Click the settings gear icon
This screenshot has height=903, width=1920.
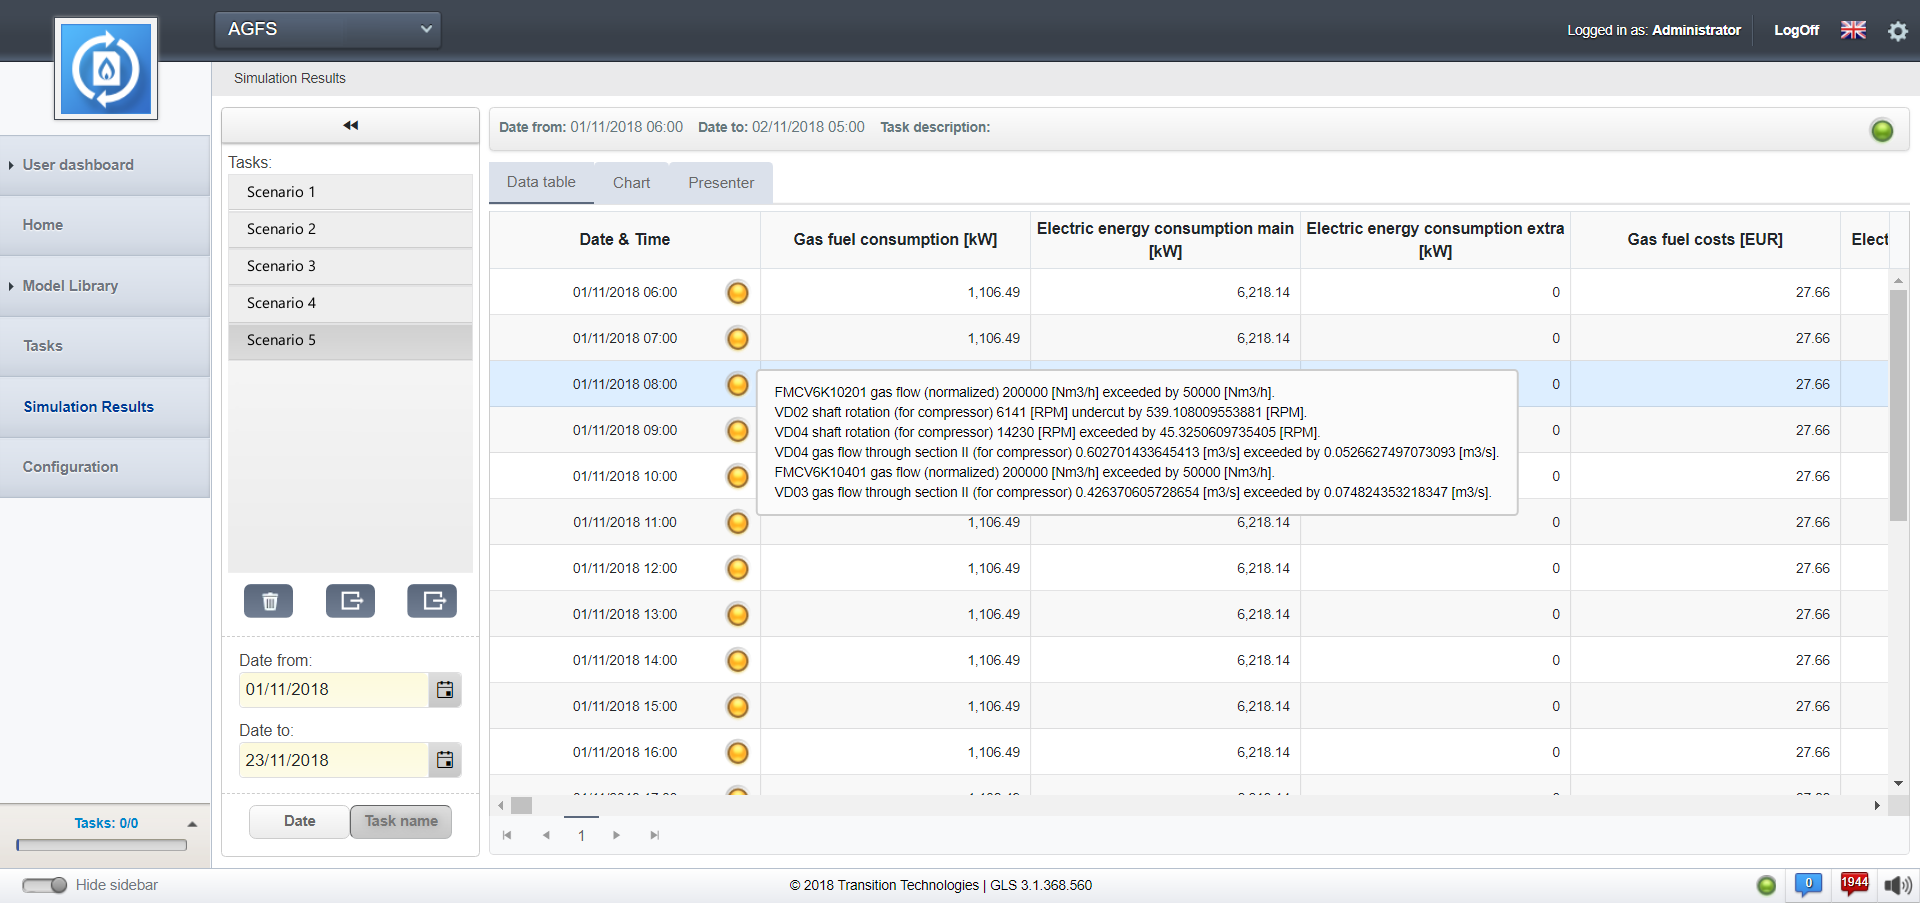point(1897,31)
